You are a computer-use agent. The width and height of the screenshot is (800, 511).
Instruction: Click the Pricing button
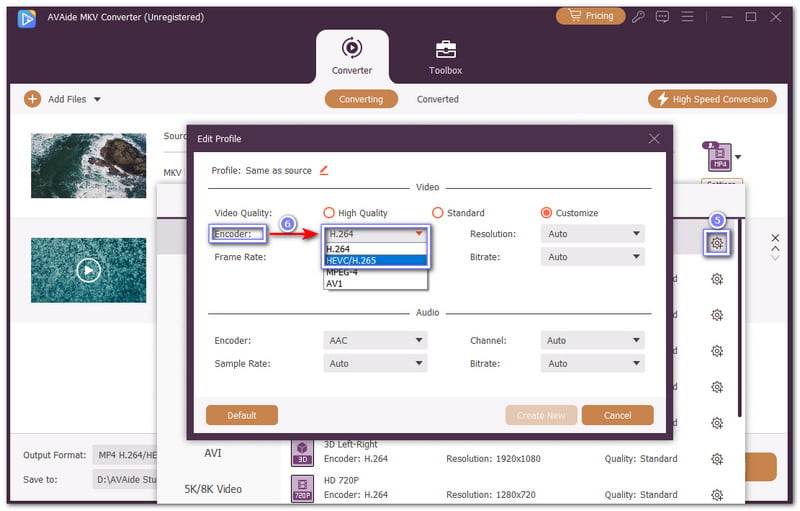[590, 16]
